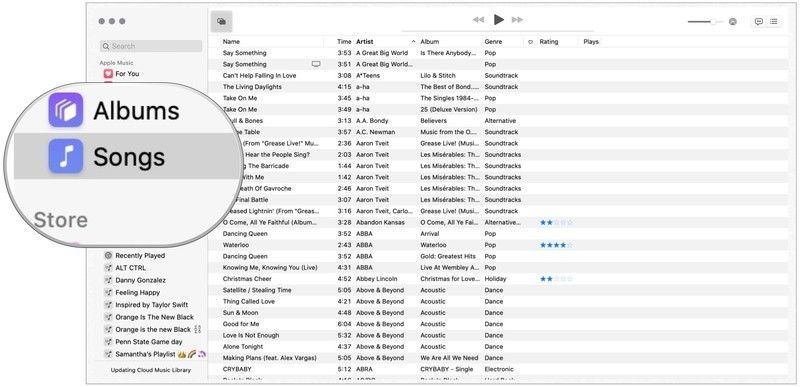Click the Recently Played clock icon
Screen dimensions: 800x387
pos(108,255)
